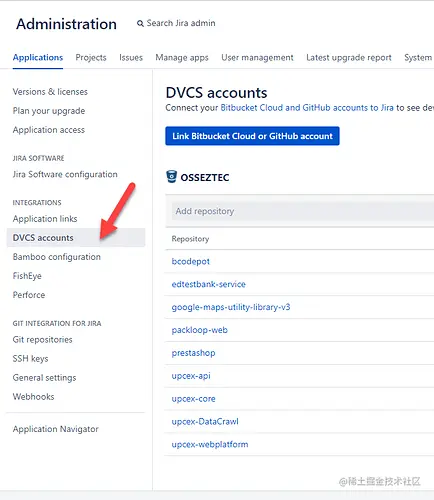Switch to the System tab
434x500 pixels.
point(418,57)
